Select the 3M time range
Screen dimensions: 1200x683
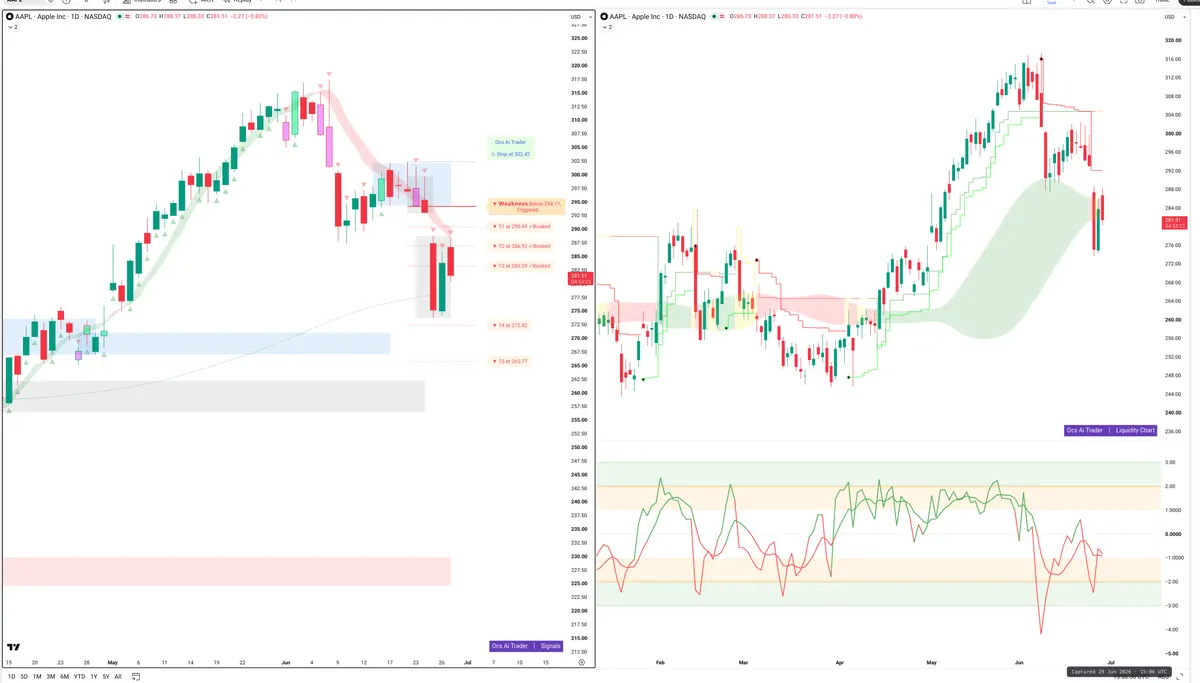click(51, 676)
